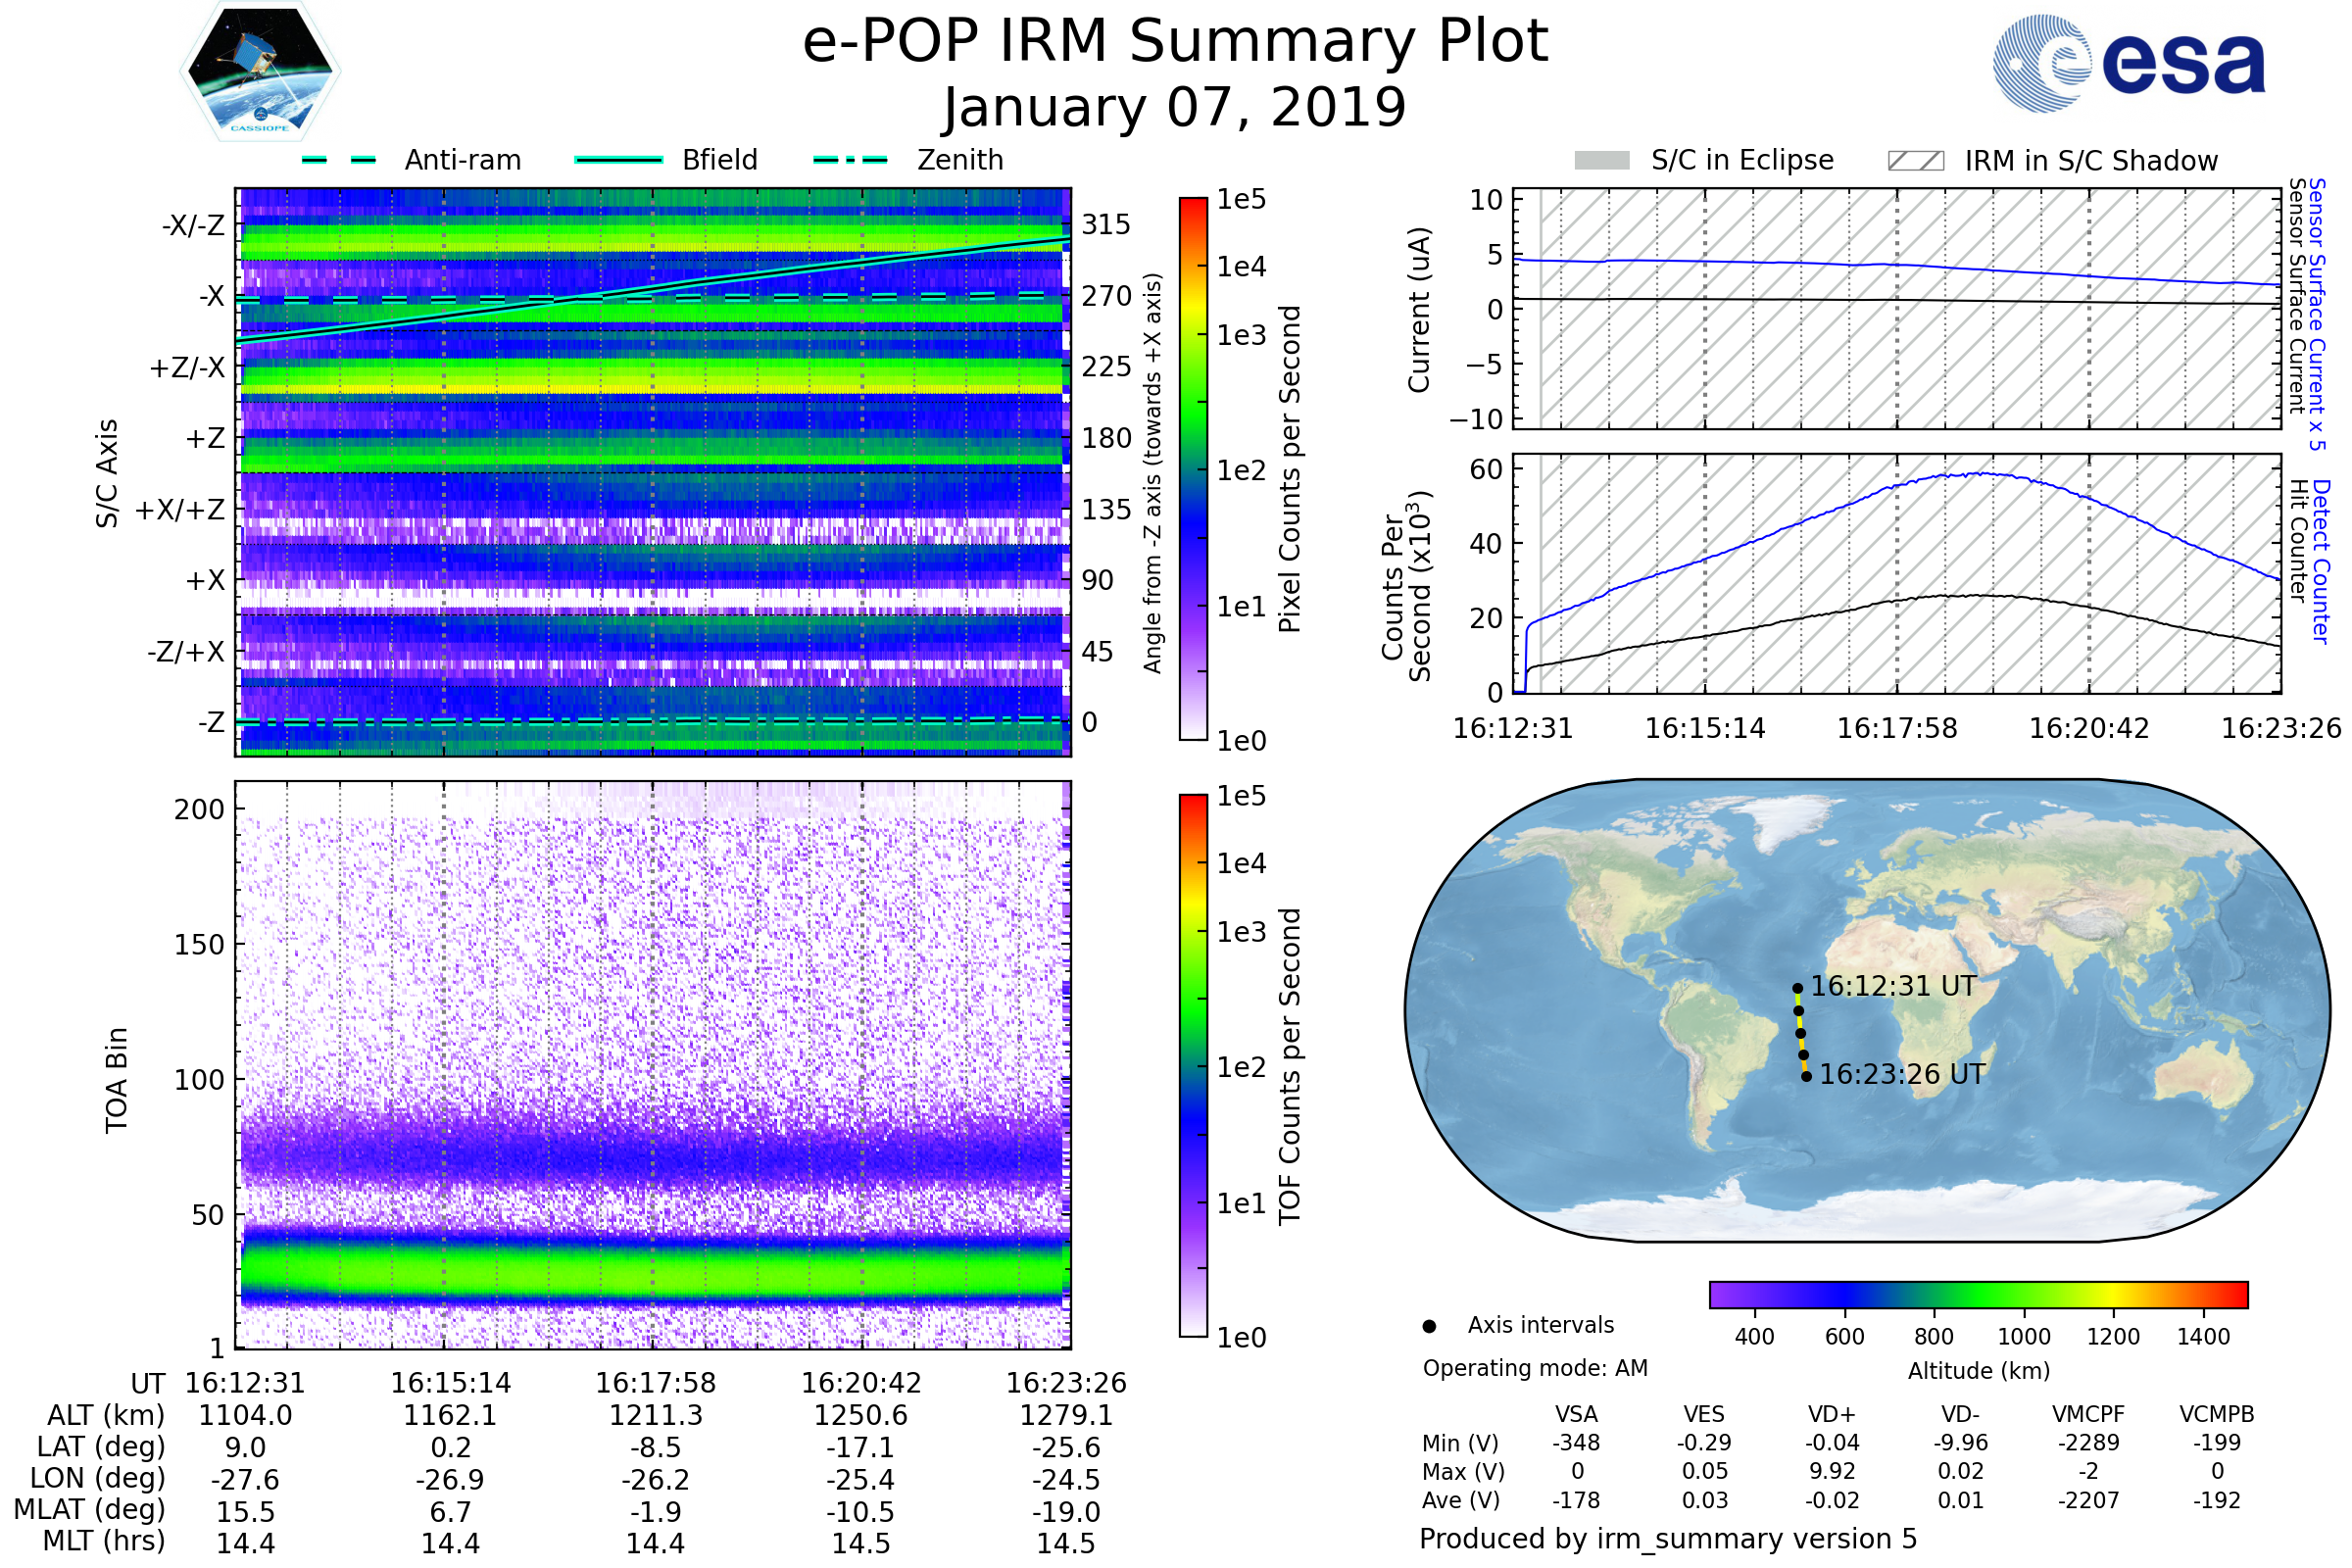Screen dimensions: 2352x1568
Task: Click the e-POP IRM Summary Plot title
Action: tap(1175, 42)
